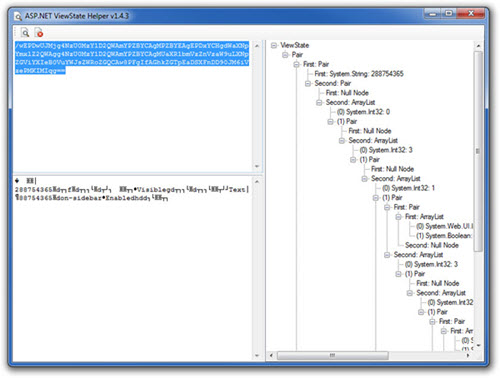Click the magnifier decode ViewState toolbar icon

point(25,33)
